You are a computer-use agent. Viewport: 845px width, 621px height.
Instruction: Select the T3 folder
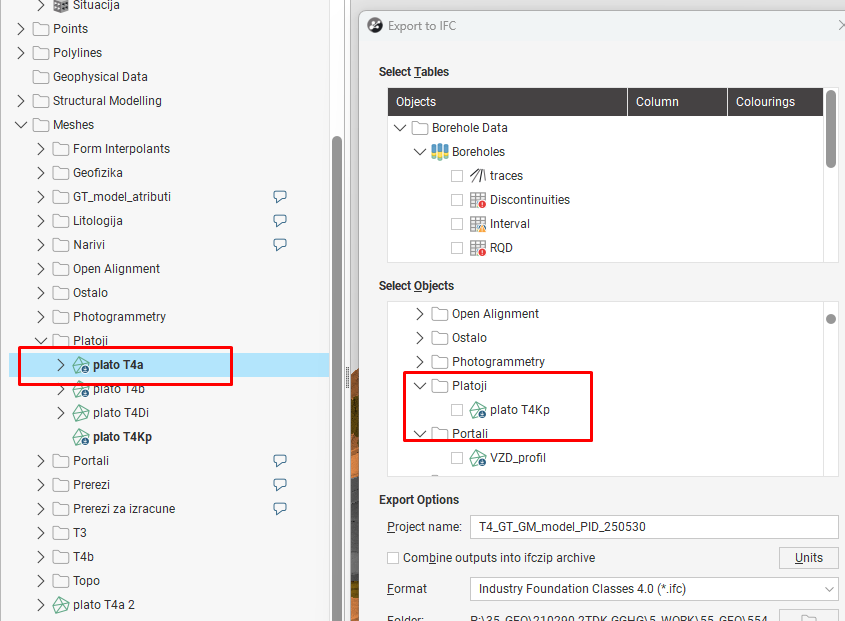click(80, 533)
